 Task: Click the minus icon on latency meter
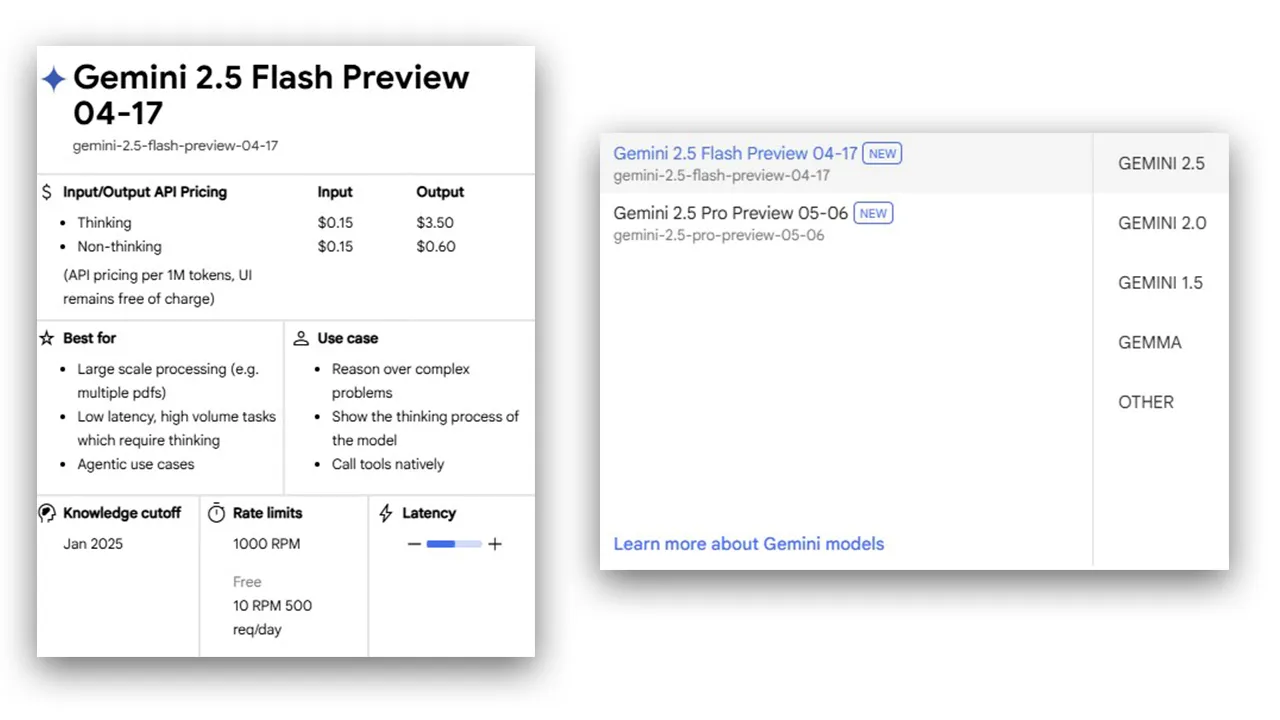pyautogui.click(x=415, y=544)
